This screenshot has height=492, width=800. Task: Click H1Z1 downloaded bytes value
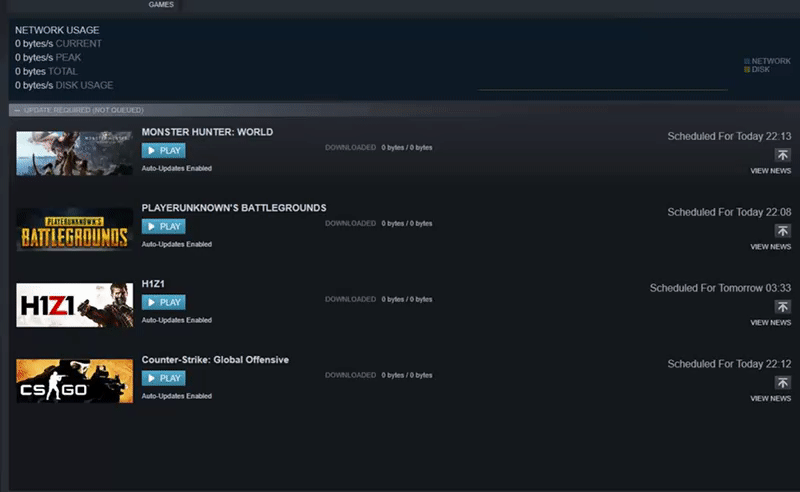click(407, 300)
